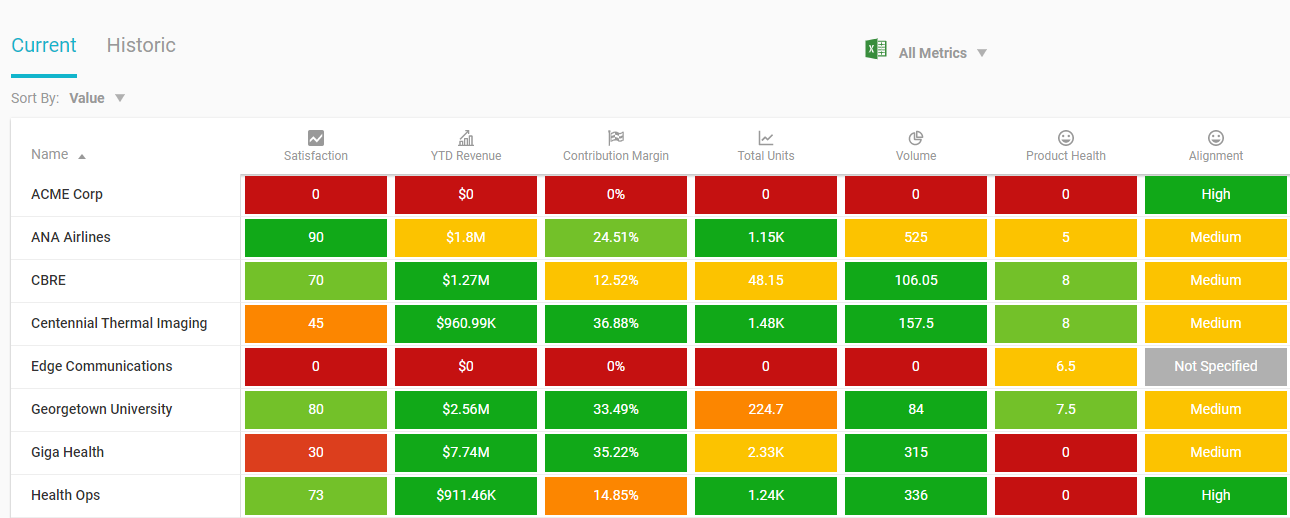This screenshot has width=1290, height=518.
Task: Click the Contribution Margin flag icon
Action: click(x=616, y=138)
